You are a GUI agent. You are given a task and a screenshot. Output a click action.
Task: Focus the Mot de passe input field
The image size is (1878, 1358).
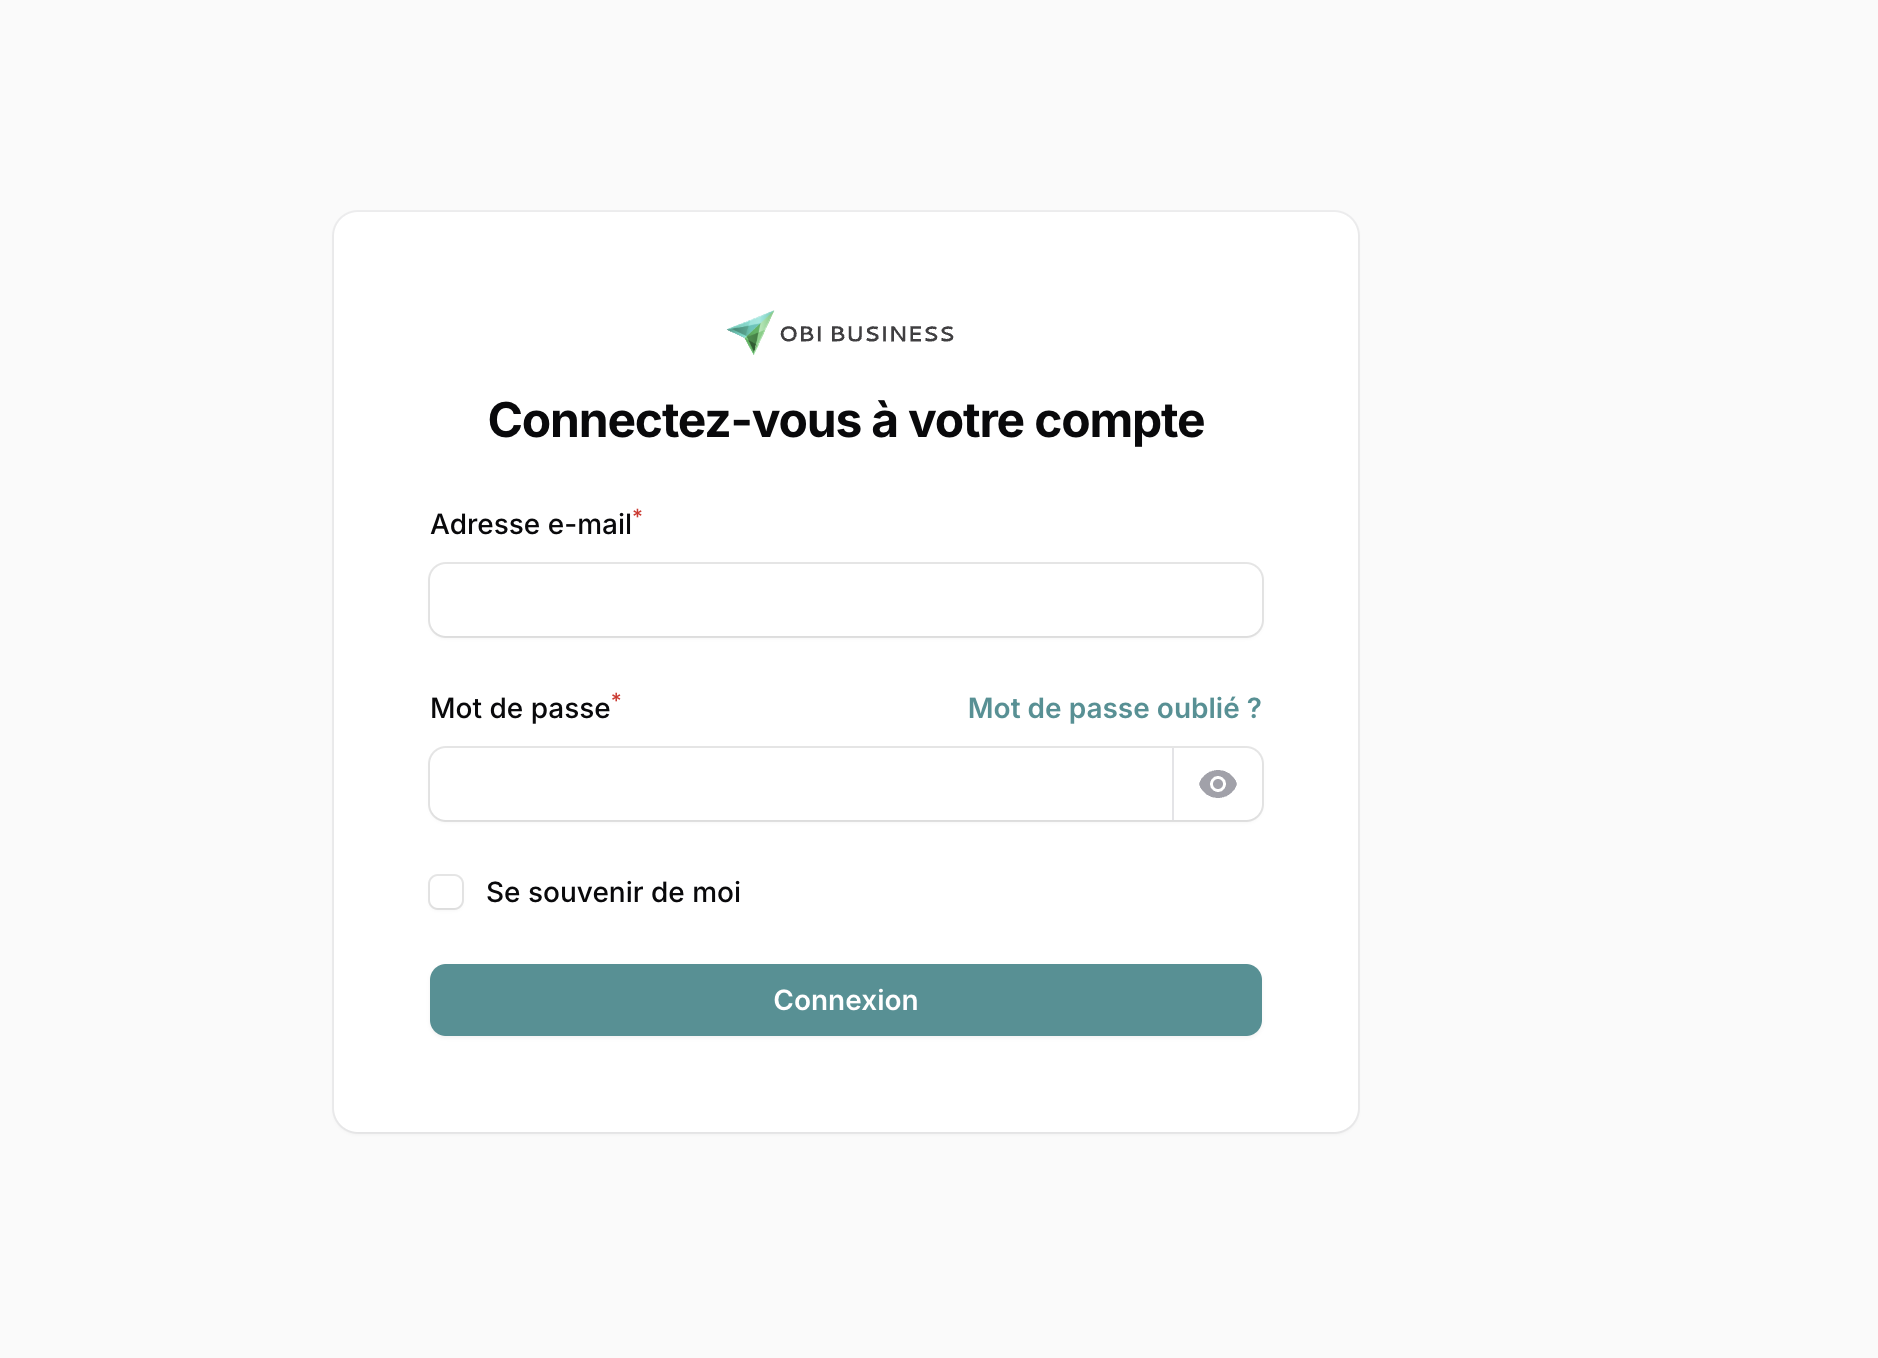pos(801,784)
